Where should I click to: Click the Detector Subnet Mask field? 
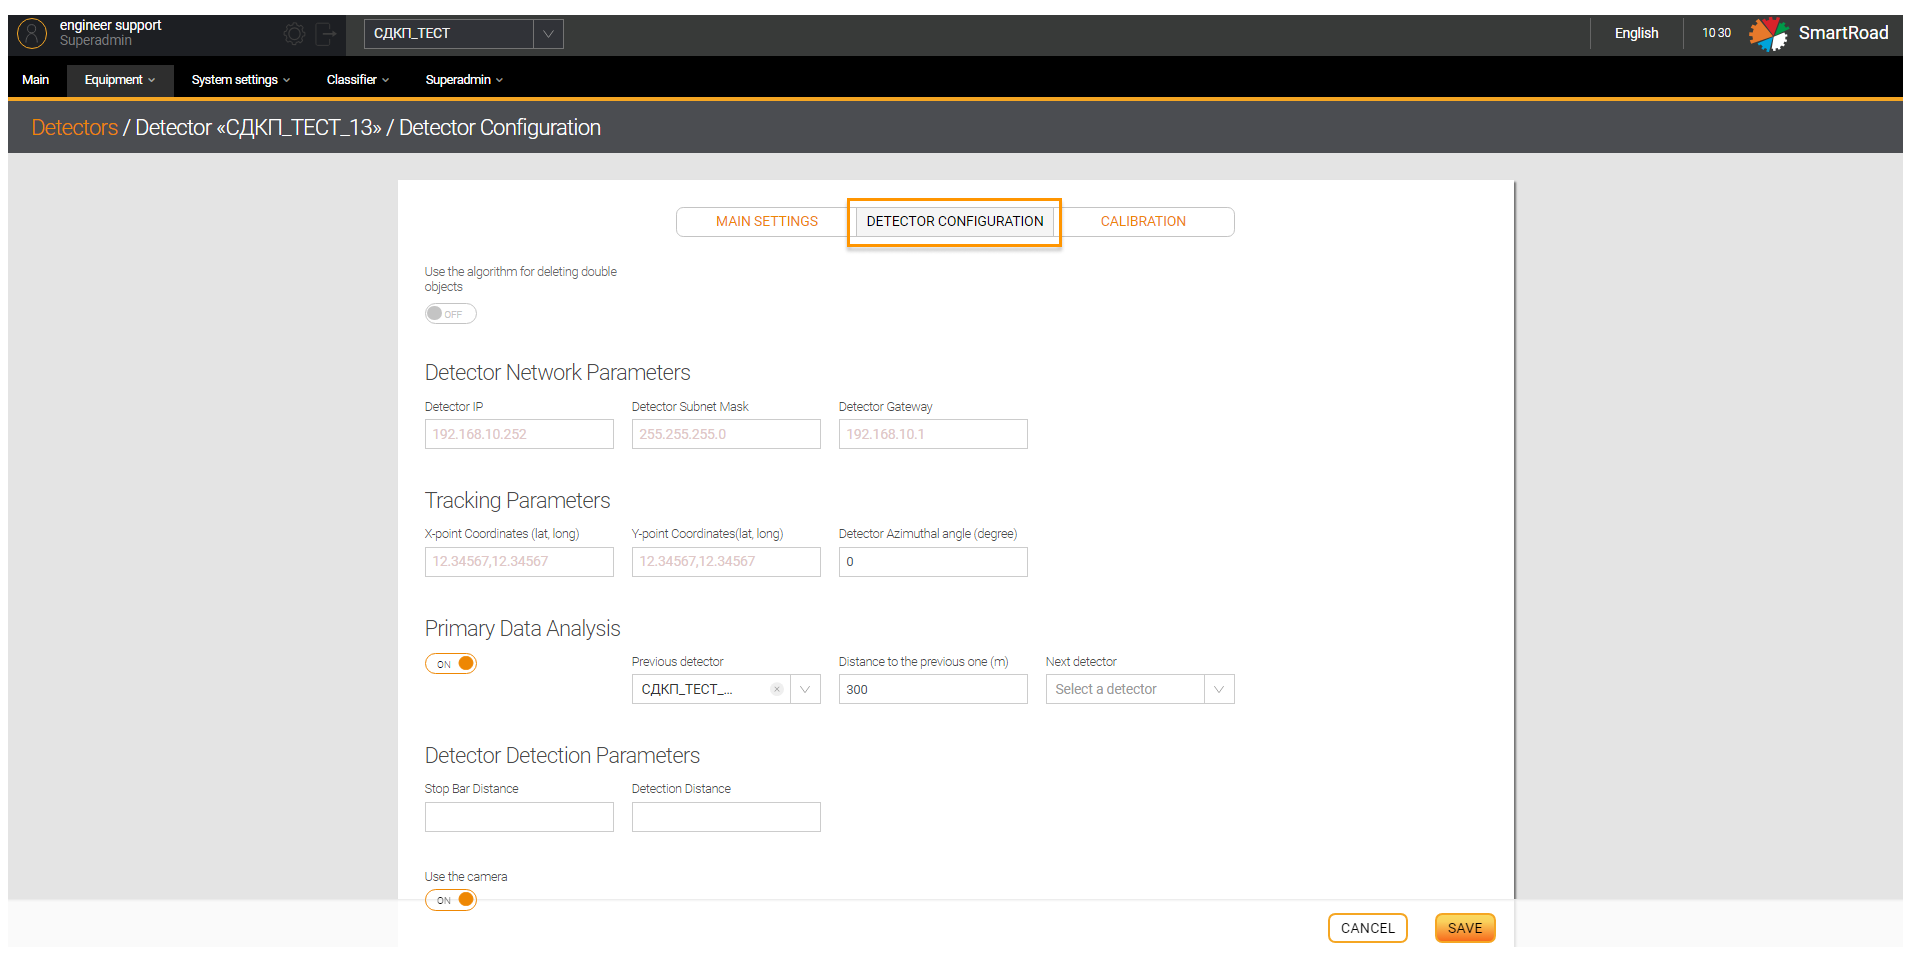coord(726,434)
